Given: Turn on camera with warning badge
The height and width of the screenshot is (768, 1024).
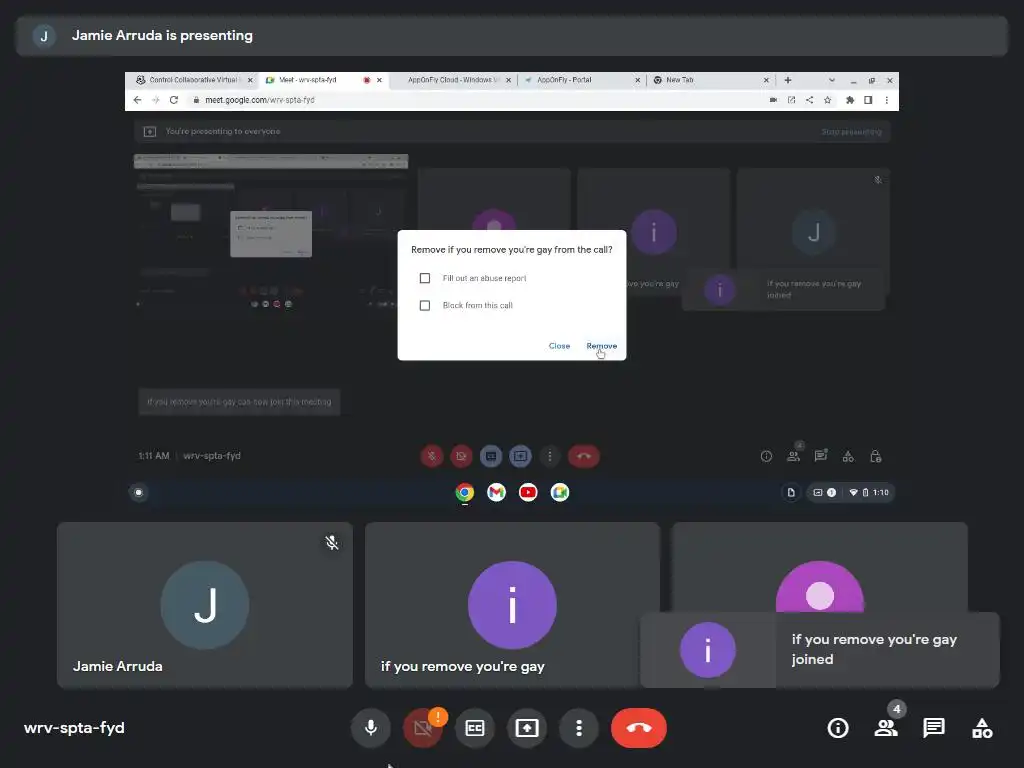Looking at the screenshot, I should tap(423, 728).
